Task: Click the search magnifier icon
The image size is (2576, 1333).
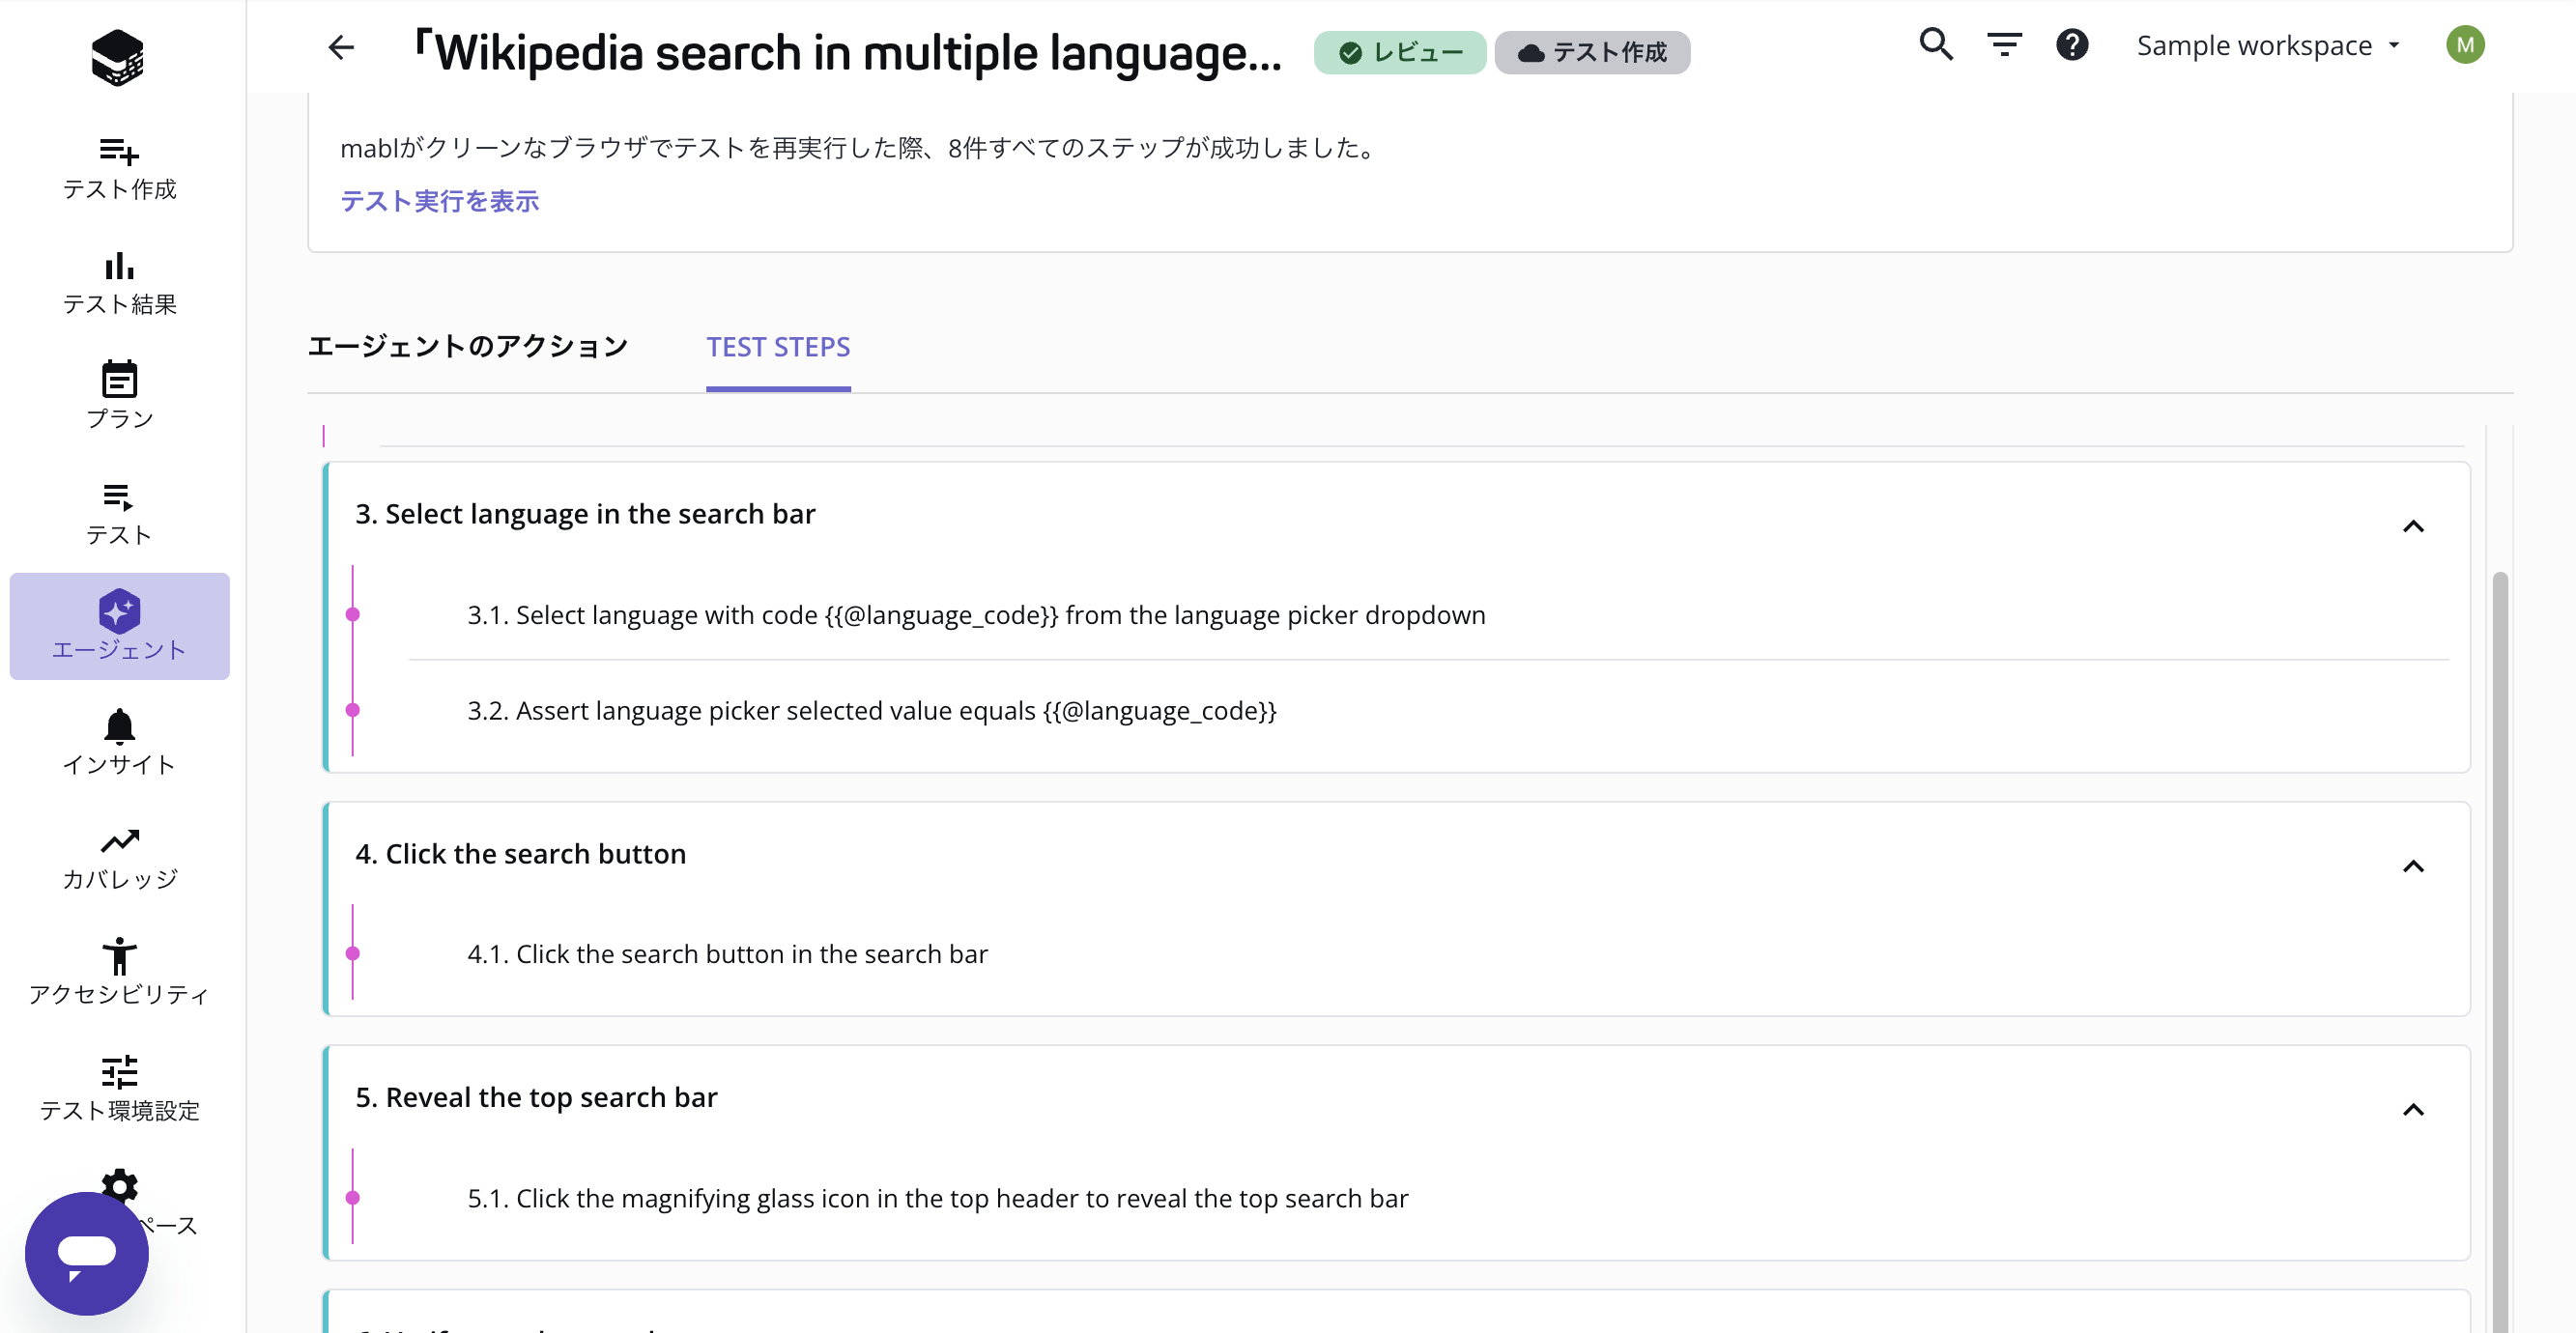Action: 1936,45
